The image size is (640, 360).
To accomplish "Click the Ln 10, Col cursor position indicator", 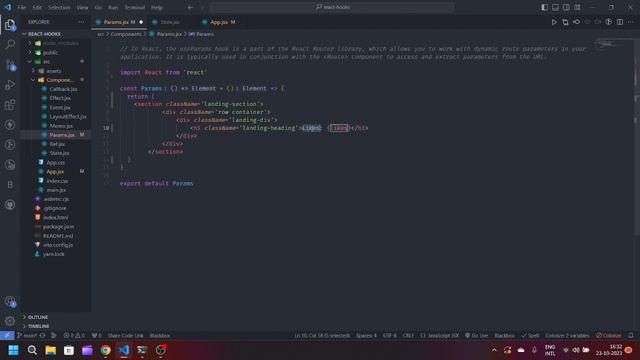I will click(322, 336).
